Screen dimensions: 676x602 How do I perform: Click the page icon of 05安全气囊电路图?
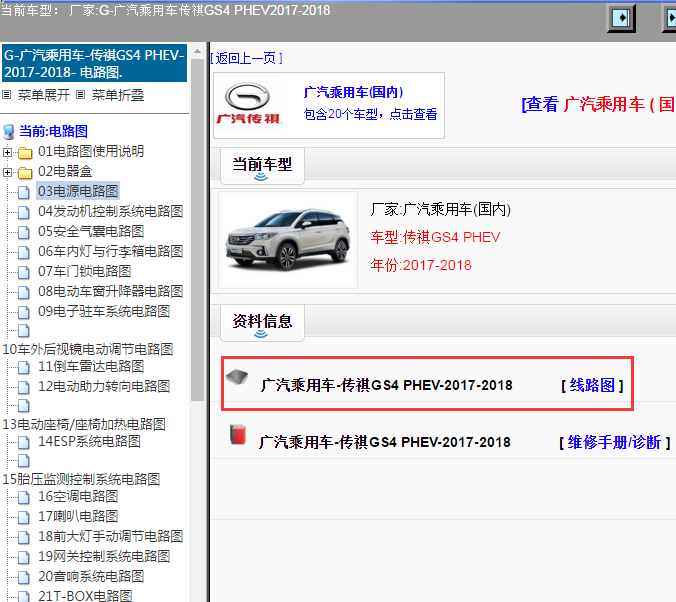[x=24, y=232]
